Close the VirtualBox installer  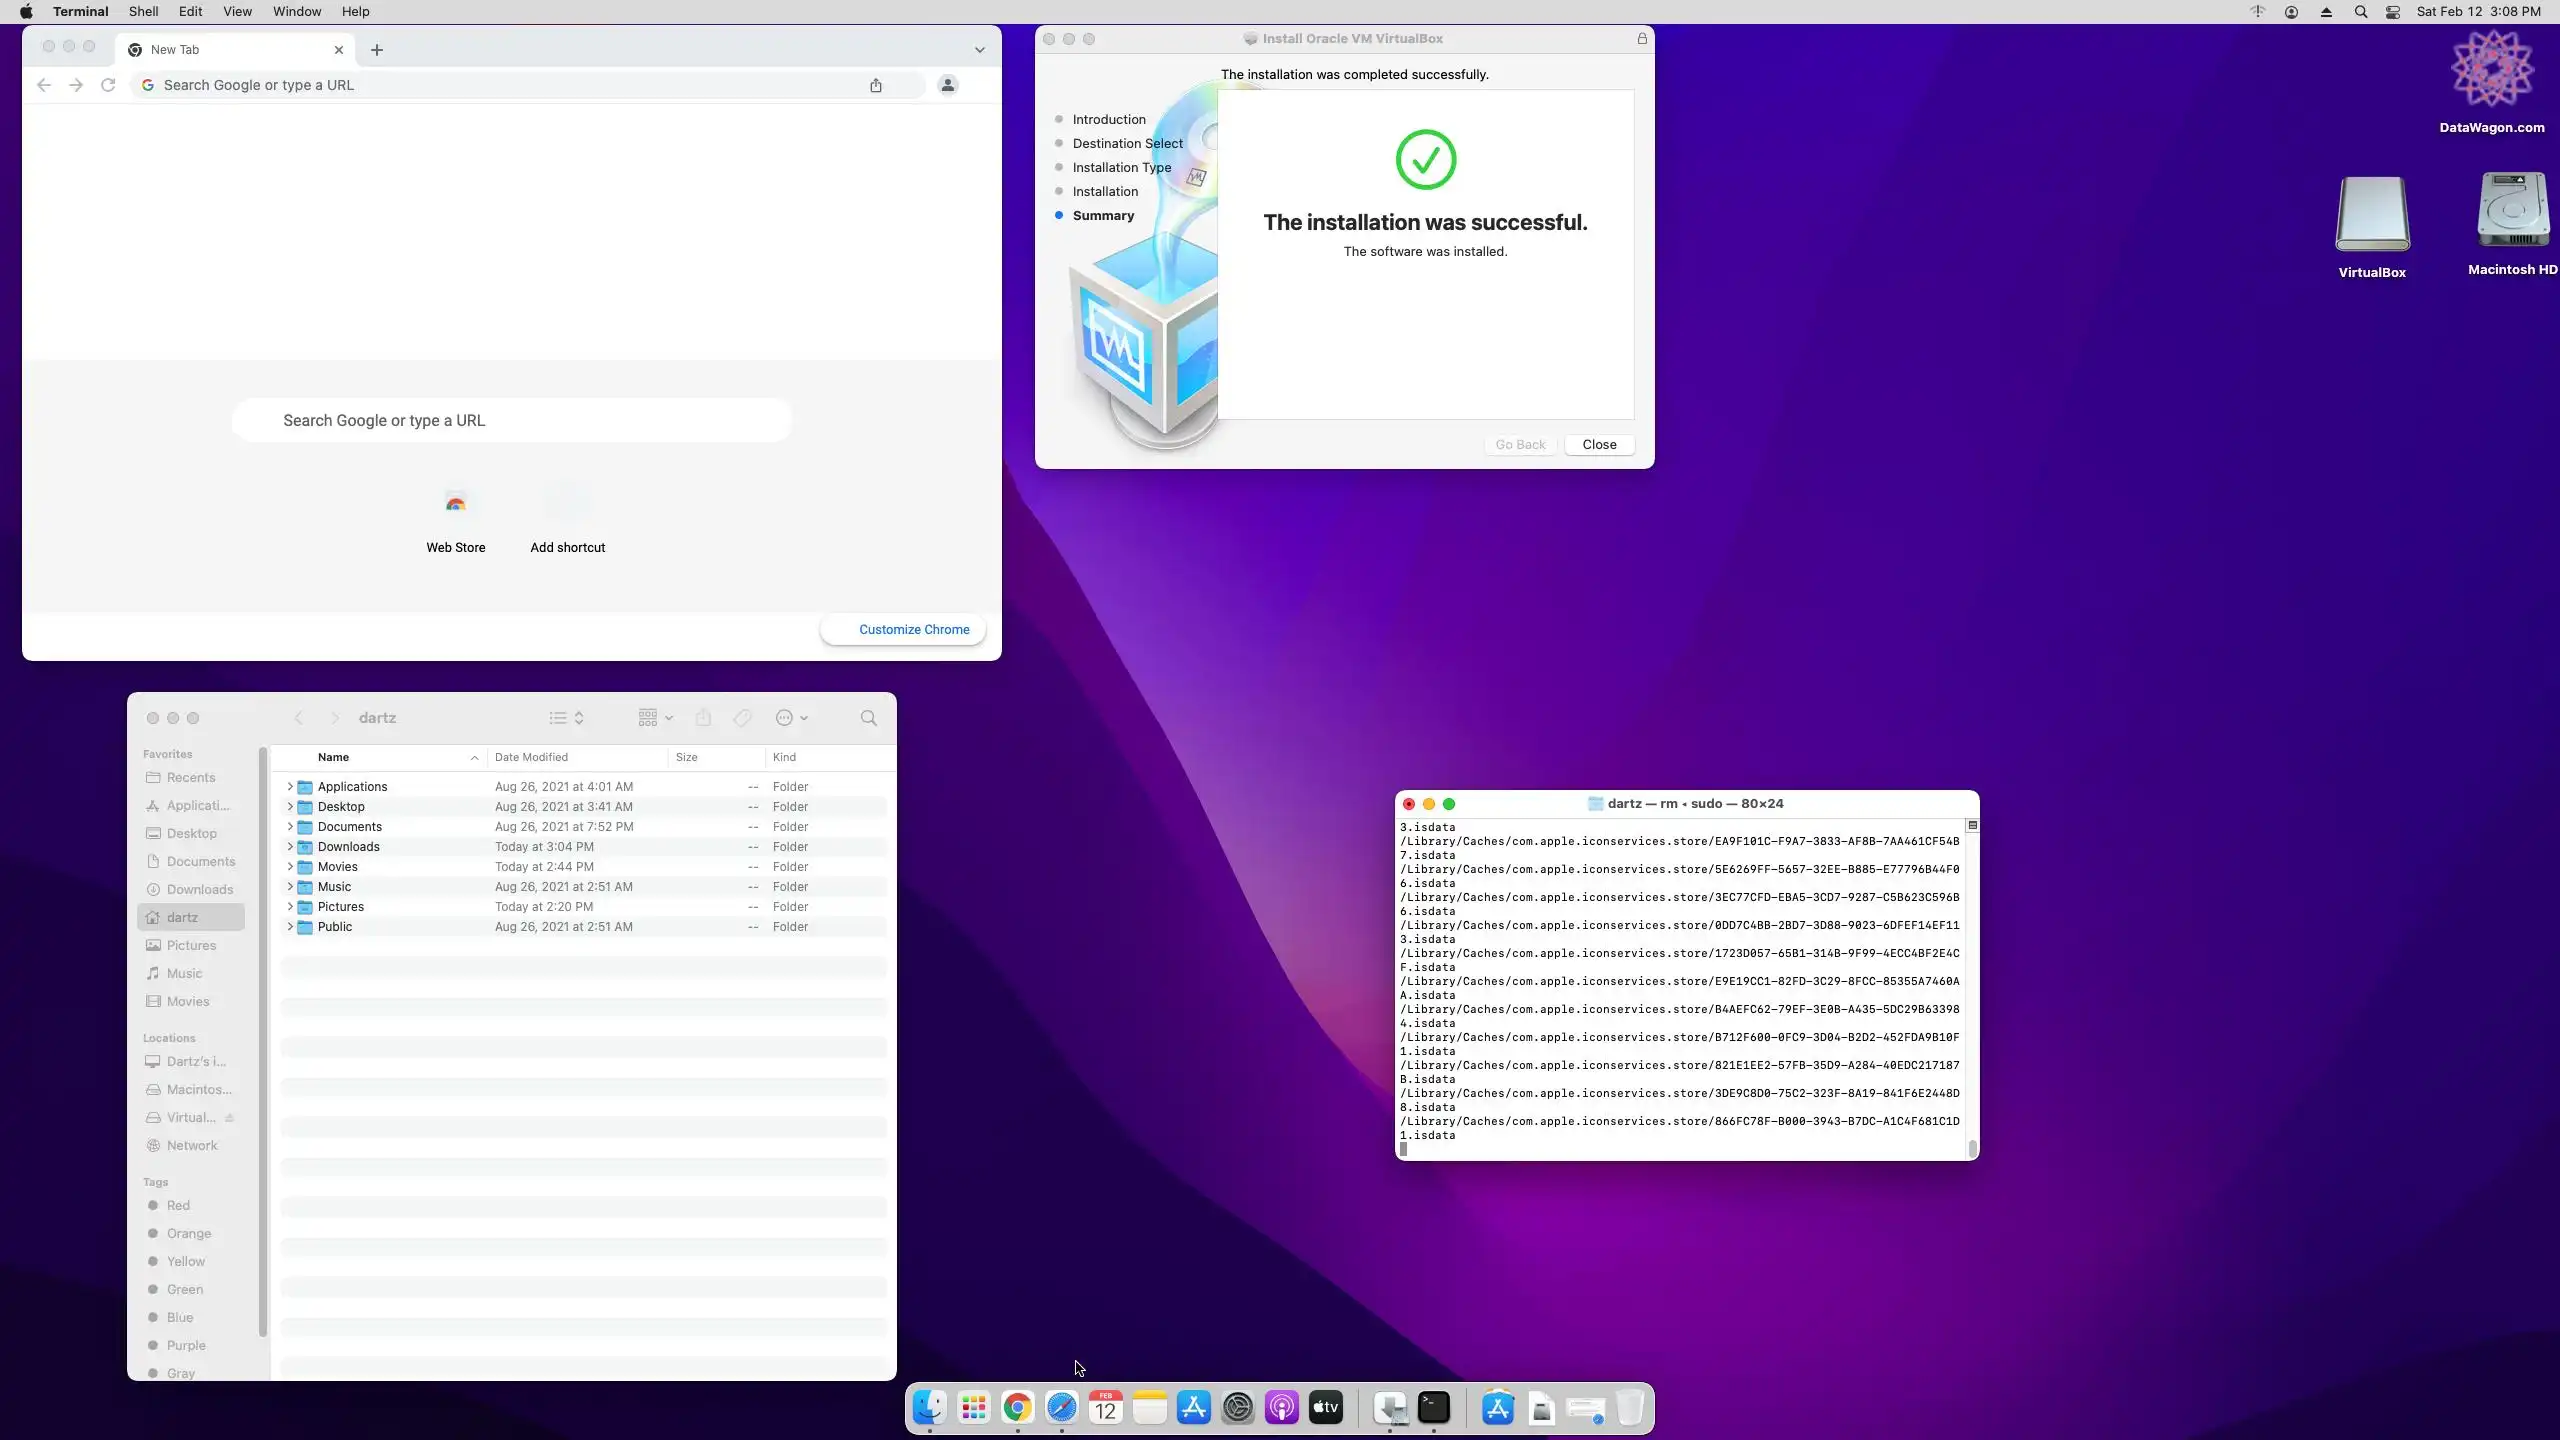click(1598, 445)
